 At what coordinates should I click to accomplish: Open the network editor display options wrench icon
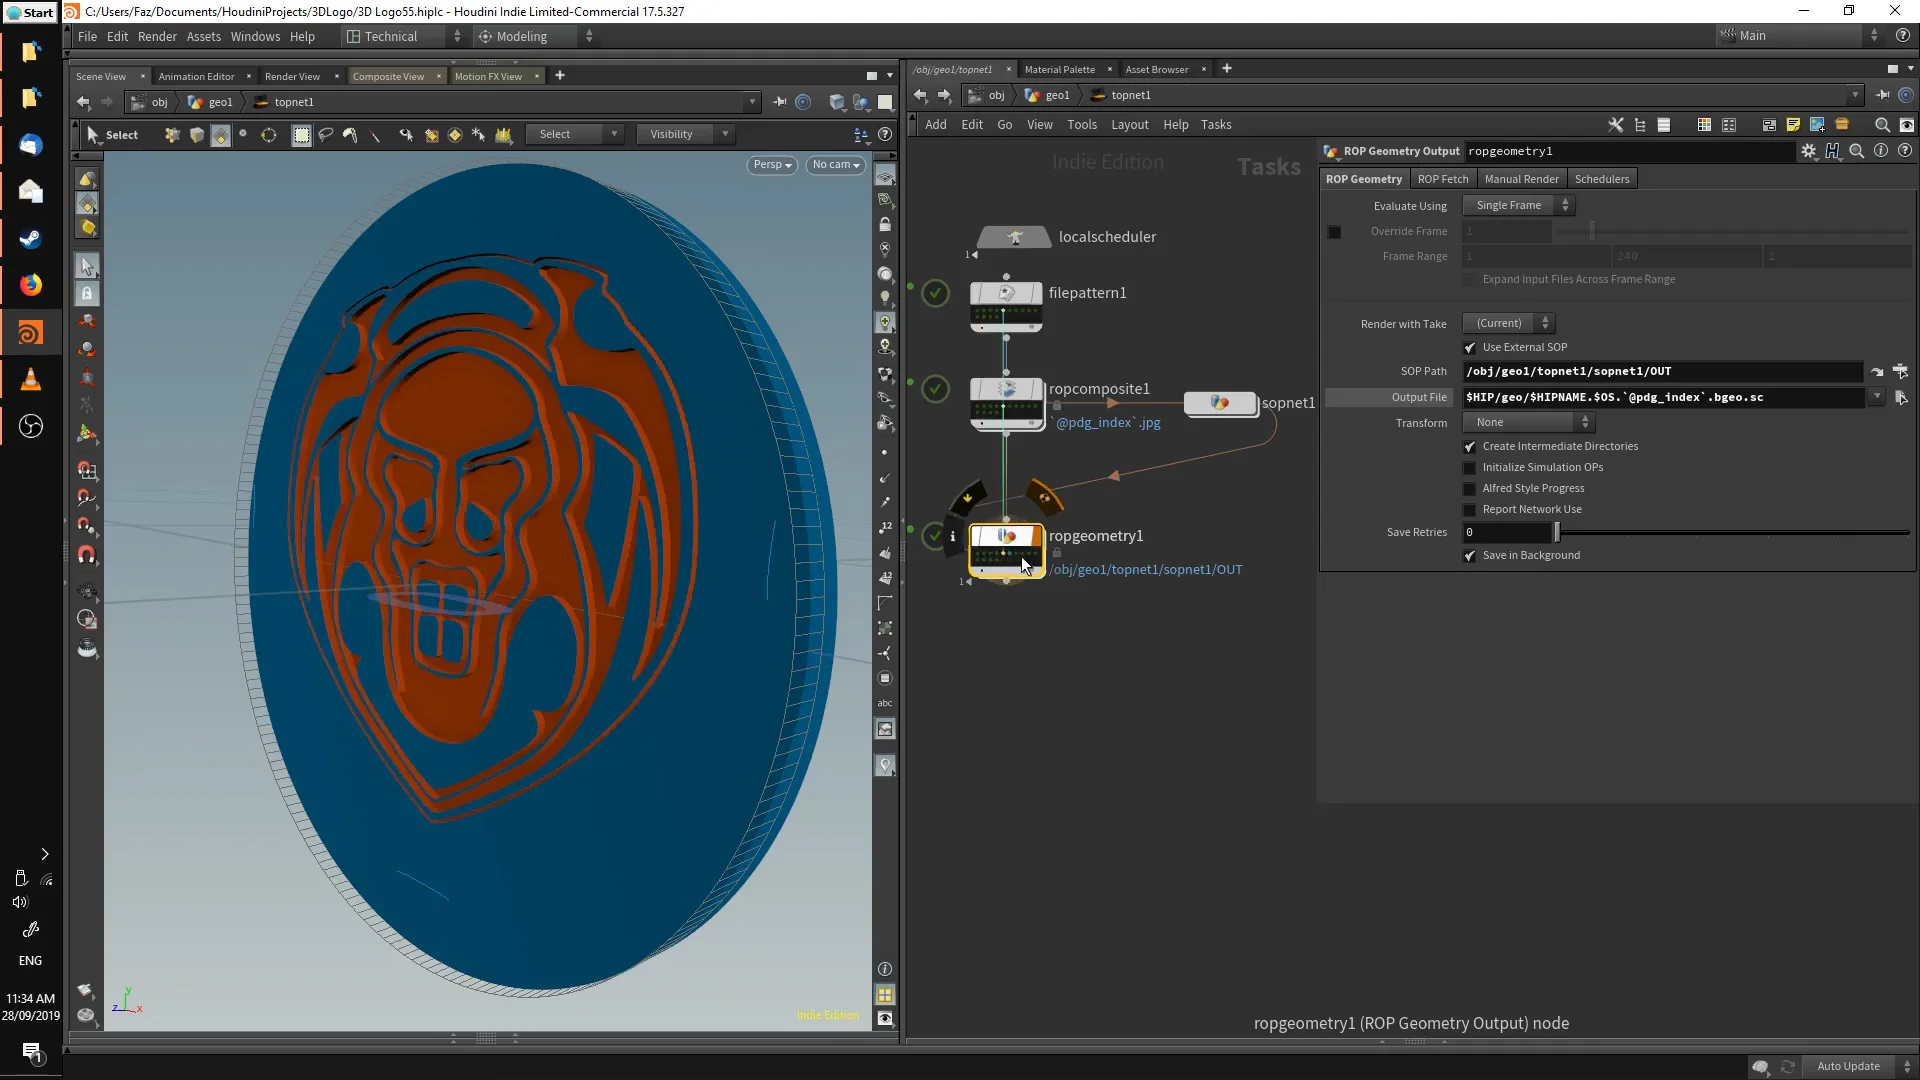1616,124
